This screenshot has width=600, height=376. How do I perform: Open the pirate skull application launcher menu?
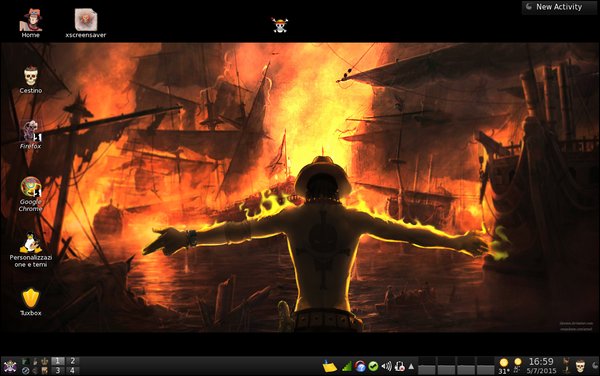[x=10, y=366]
